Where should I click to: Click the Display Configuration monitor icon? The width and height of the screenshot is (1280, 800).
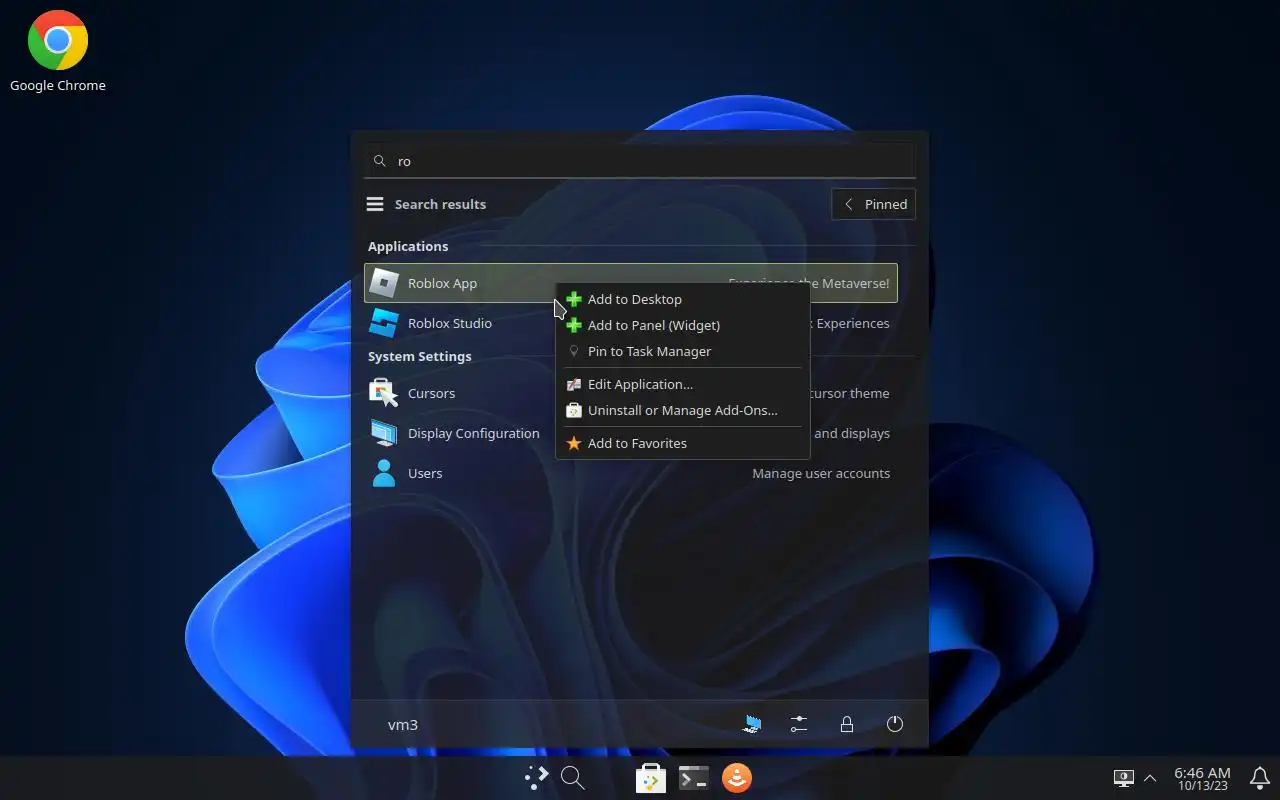point(384,433)
